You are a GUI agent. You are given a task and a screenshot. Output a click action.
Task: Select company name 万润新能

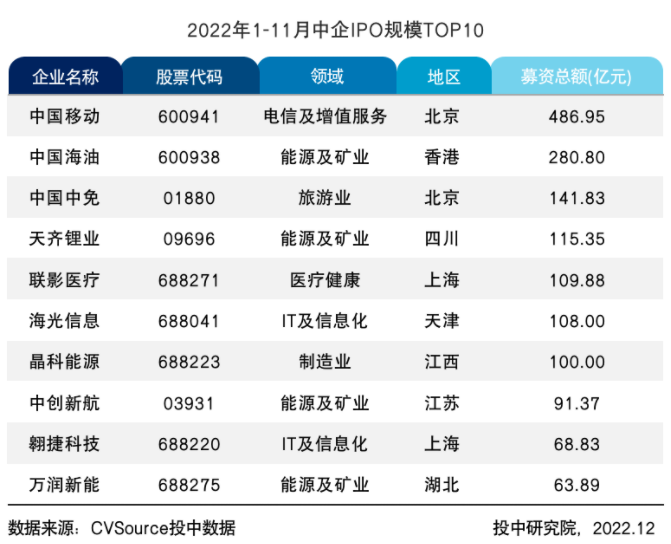65,485
